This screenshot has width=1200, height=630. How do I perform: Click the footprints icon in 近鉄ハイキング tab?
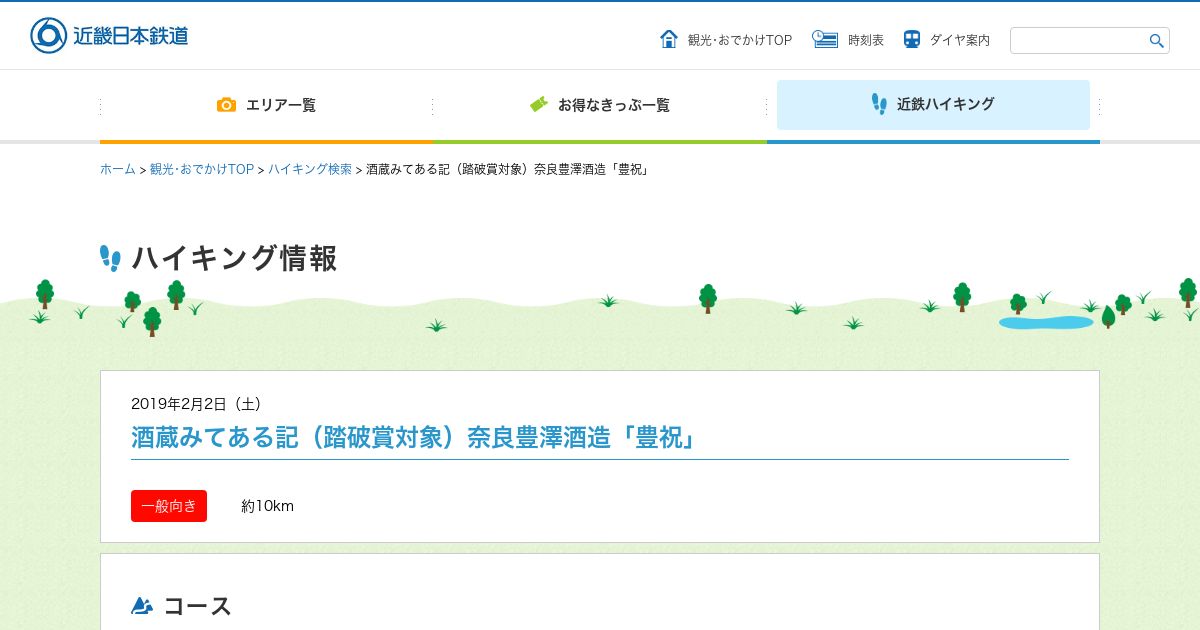tap(879, 104)
